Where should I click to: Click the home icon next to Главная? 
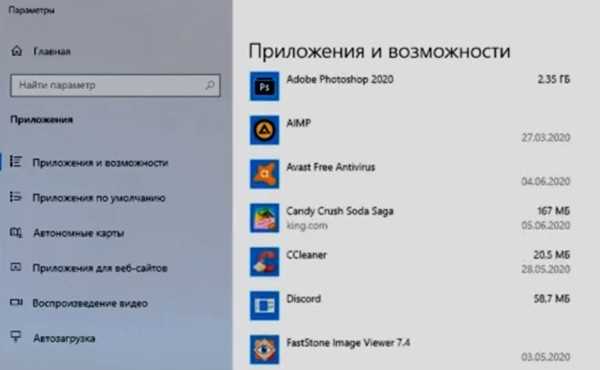point(16,51)
